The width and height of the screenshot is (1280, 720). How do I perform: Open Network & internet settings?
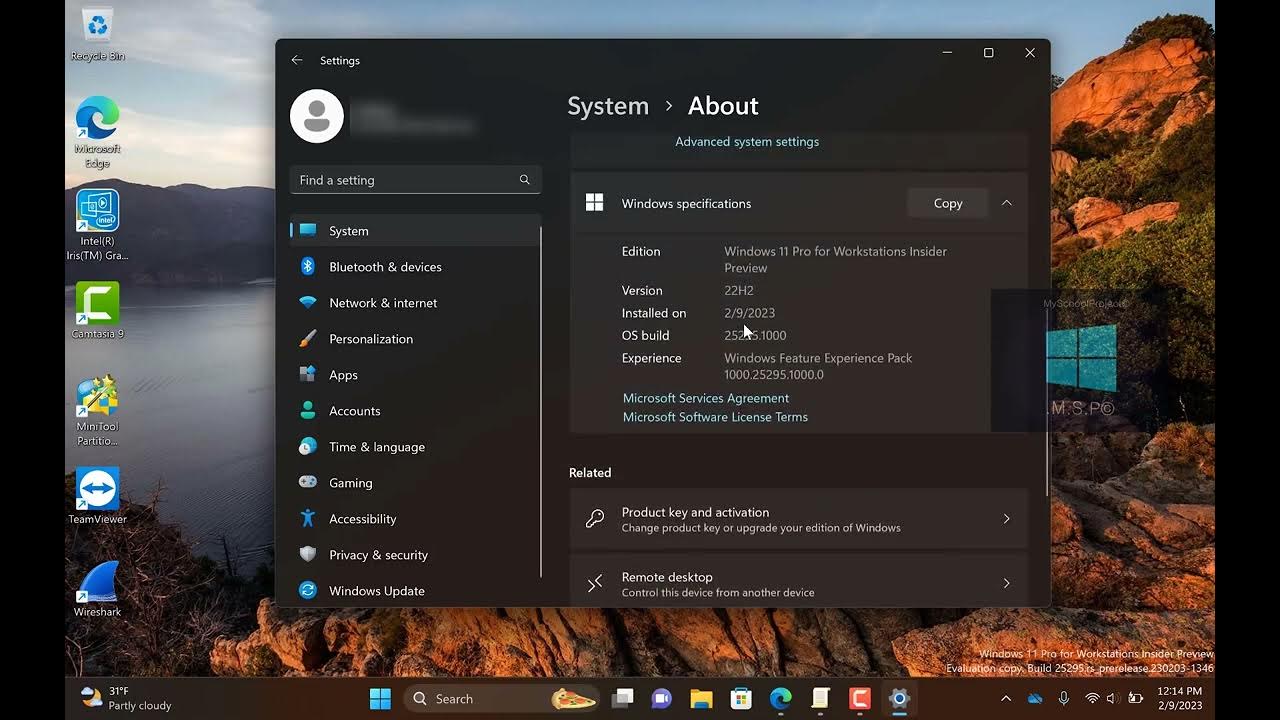tap(415, 303)
